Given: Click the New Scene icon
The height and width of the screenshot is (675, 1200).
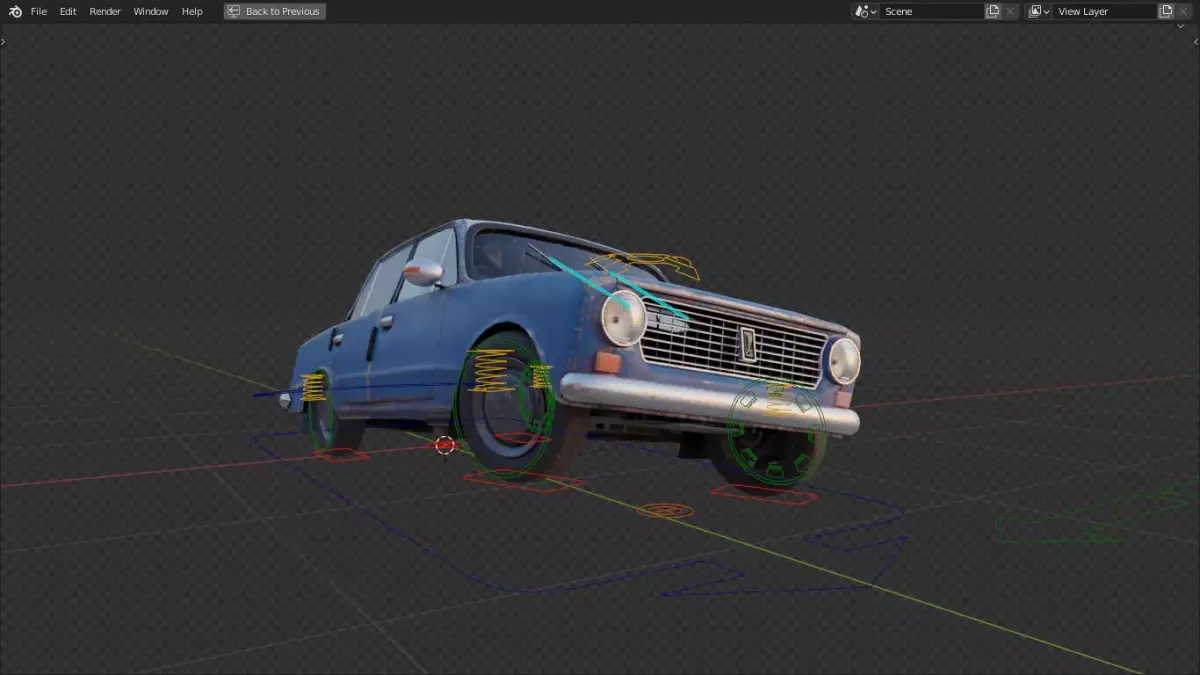Looking at the screenshot, I should pyautogui.click(x=993, y=11).
